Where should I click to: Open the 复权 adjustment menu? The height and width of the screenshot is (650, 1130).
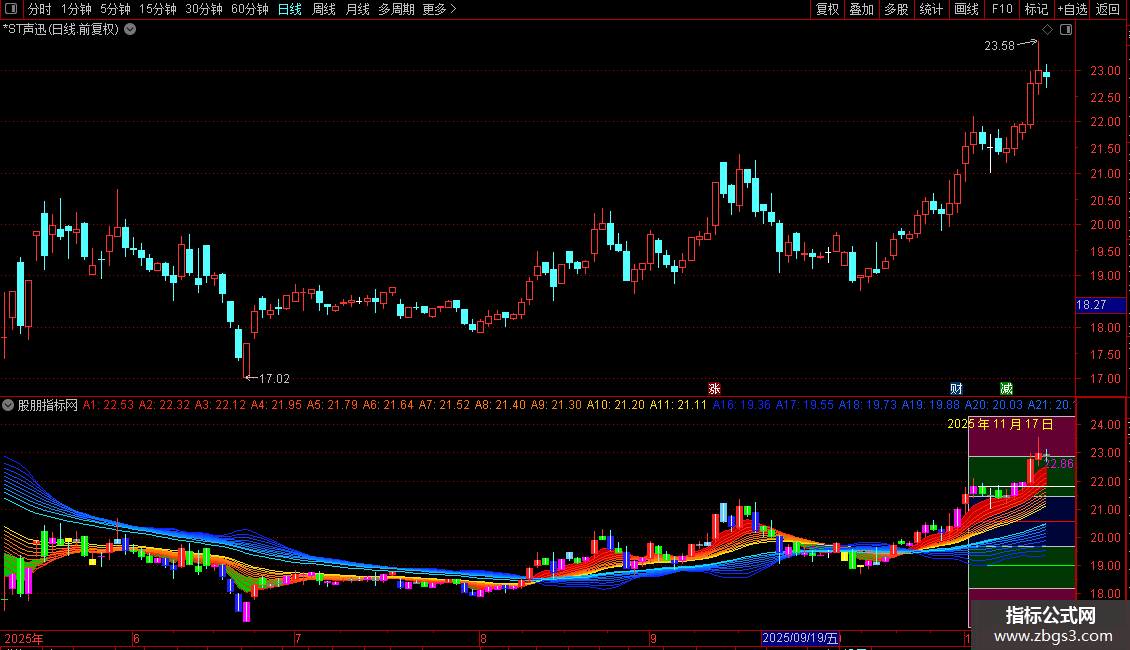[827, 9]
